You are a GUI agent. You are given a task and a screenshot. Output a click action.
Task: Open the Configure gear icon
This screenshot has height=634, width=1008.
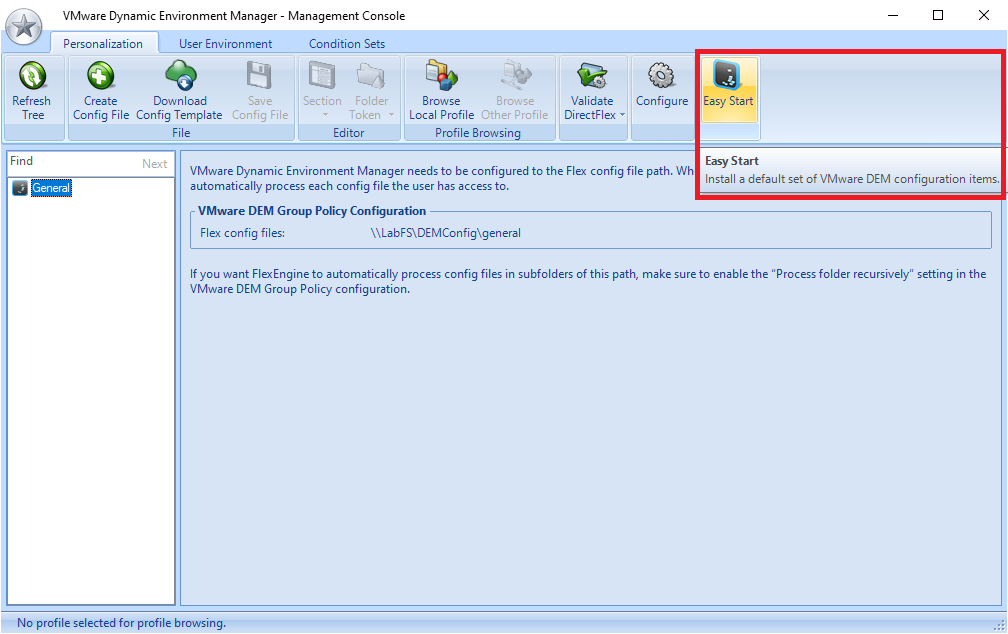coord(661,77)
